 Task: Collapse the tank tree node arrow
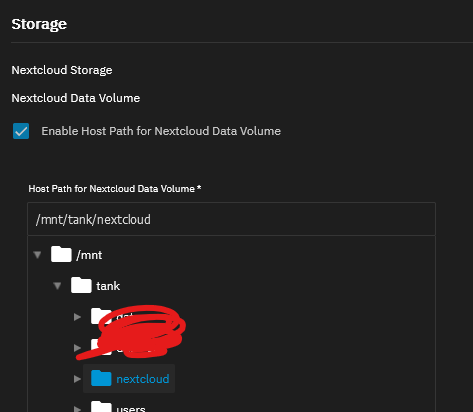coord(57,286)
